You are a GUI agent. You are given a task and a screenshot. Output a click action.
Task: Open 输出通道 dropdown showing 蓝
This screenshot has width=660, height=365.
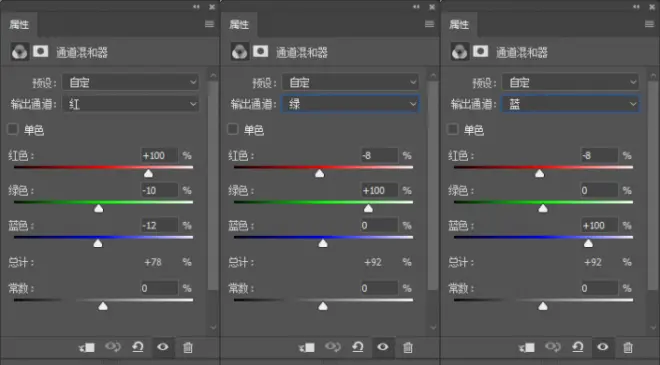(571, 104)
